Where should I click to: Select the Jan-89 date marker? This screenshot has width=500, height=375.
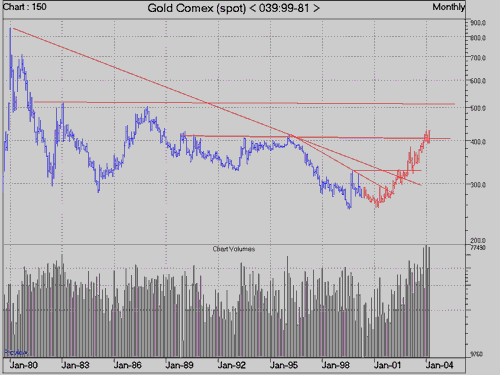coord(179,365)
